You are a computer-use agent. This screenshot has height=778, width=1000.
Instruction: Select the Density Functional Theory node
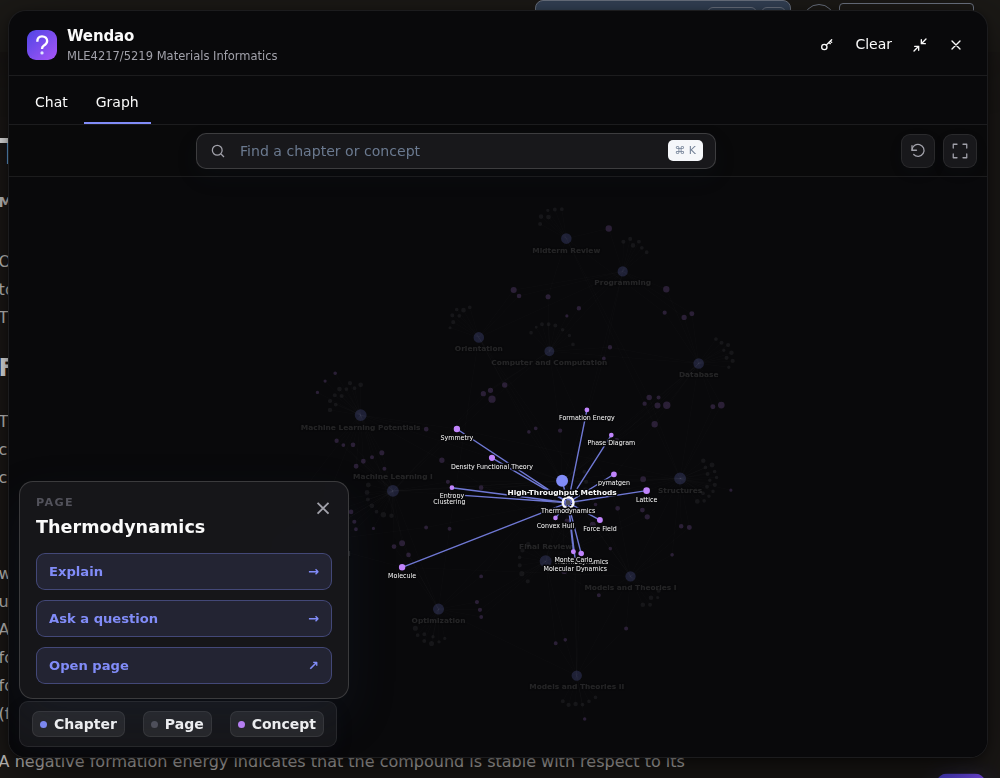pyautogui.click(x=492, y=458)
